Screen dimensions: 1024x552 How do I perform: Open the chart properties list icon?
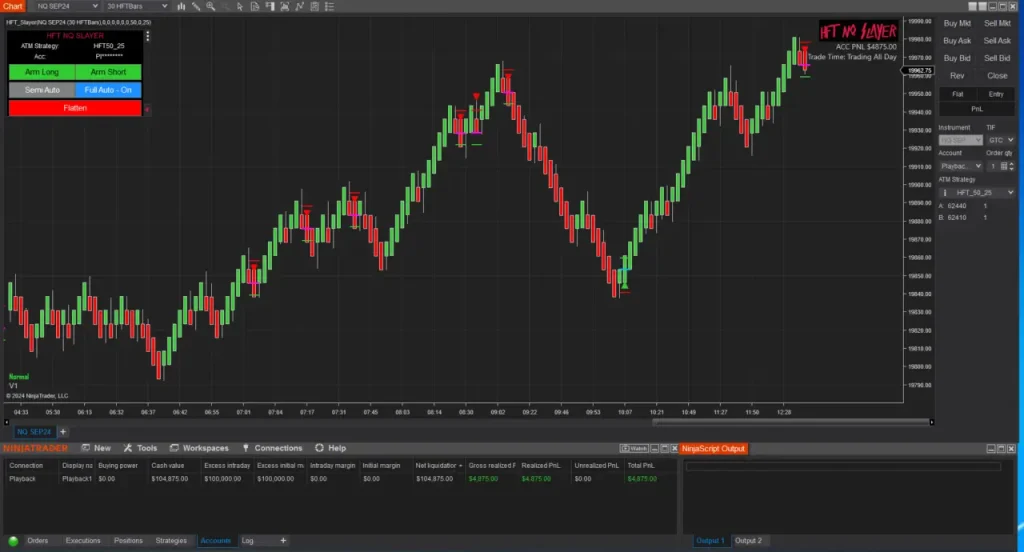330,6
